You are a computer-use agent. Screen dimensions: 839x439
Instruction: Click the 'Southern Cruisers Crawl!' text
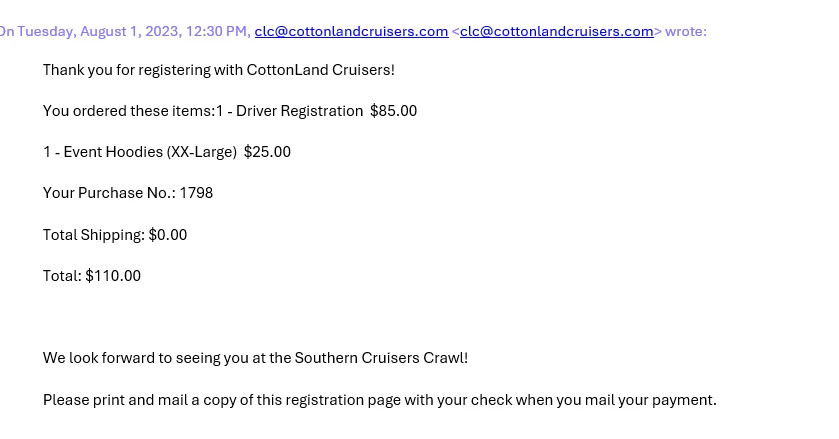coord(381,358)
